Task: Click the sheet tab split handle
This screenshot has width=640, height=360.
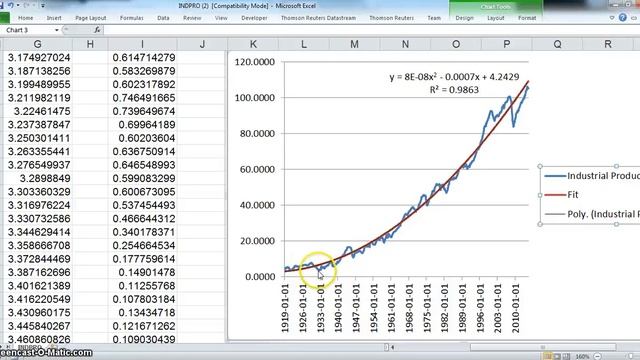Action: 386,347
